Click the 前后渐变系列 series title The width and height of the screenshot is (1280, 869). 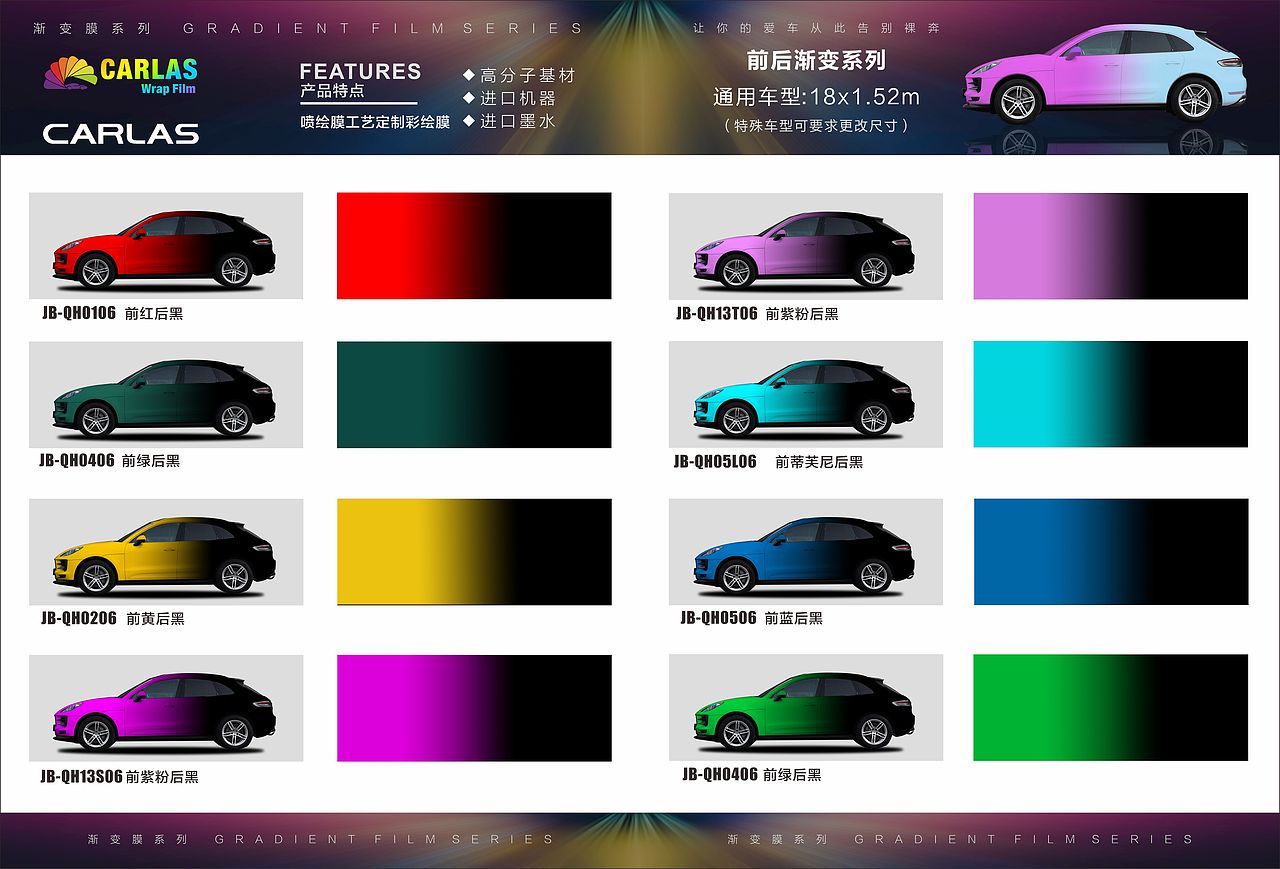coord(815,62)
